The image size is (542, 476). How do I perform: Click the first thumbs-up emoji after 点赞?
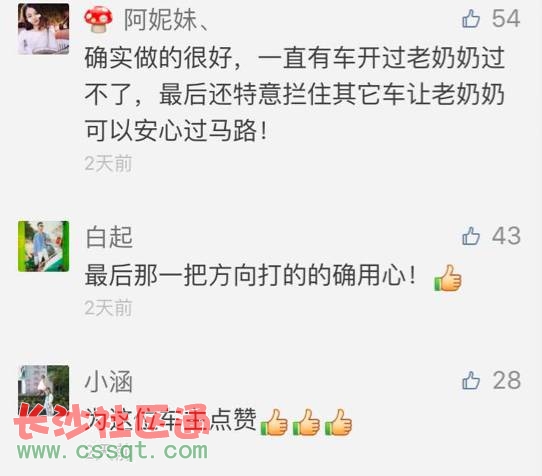[x=273, y=422]
